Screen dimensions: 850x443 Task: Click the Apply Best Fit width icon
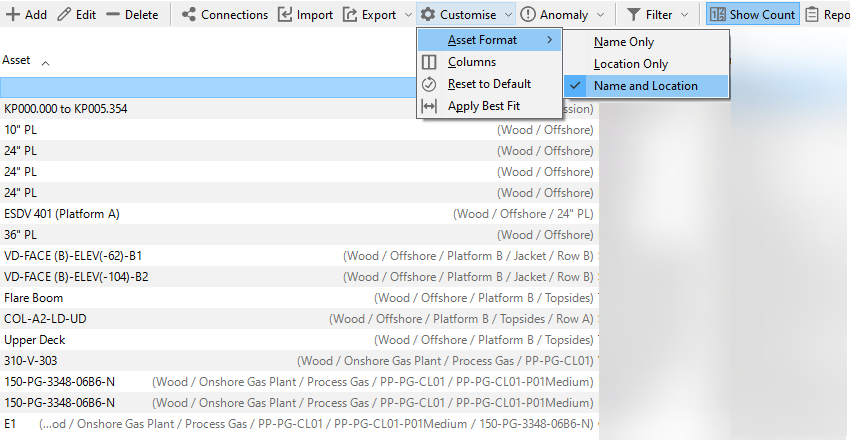(x=429, y=106)
